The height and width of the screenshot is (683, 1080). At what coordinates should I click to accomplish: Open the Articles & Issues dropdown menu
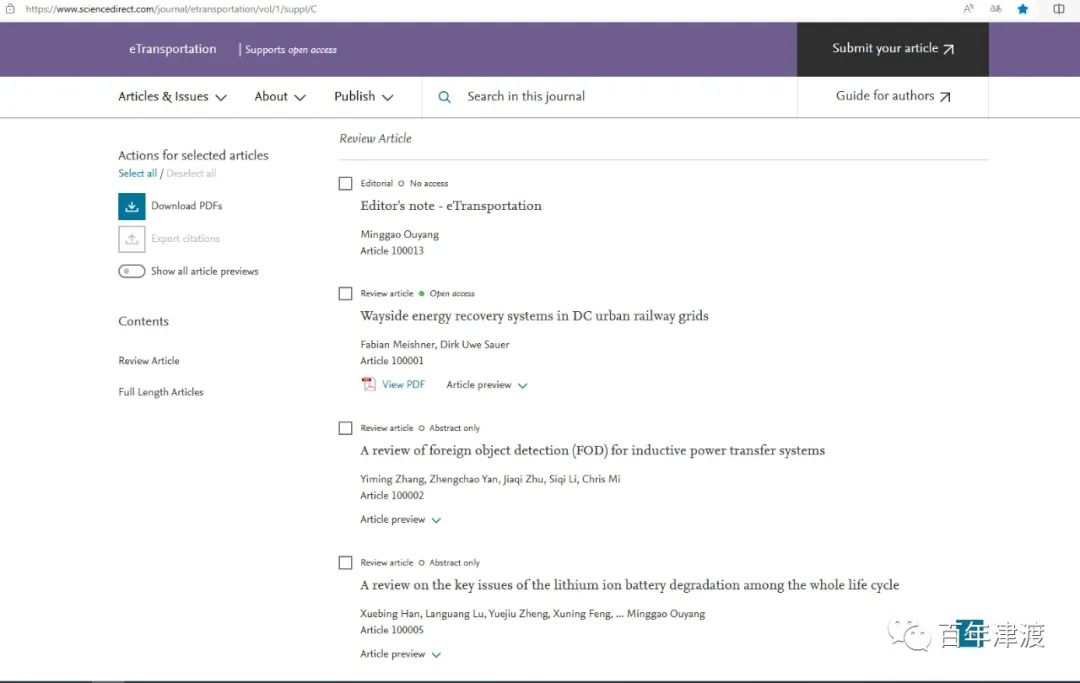[172, 97]
